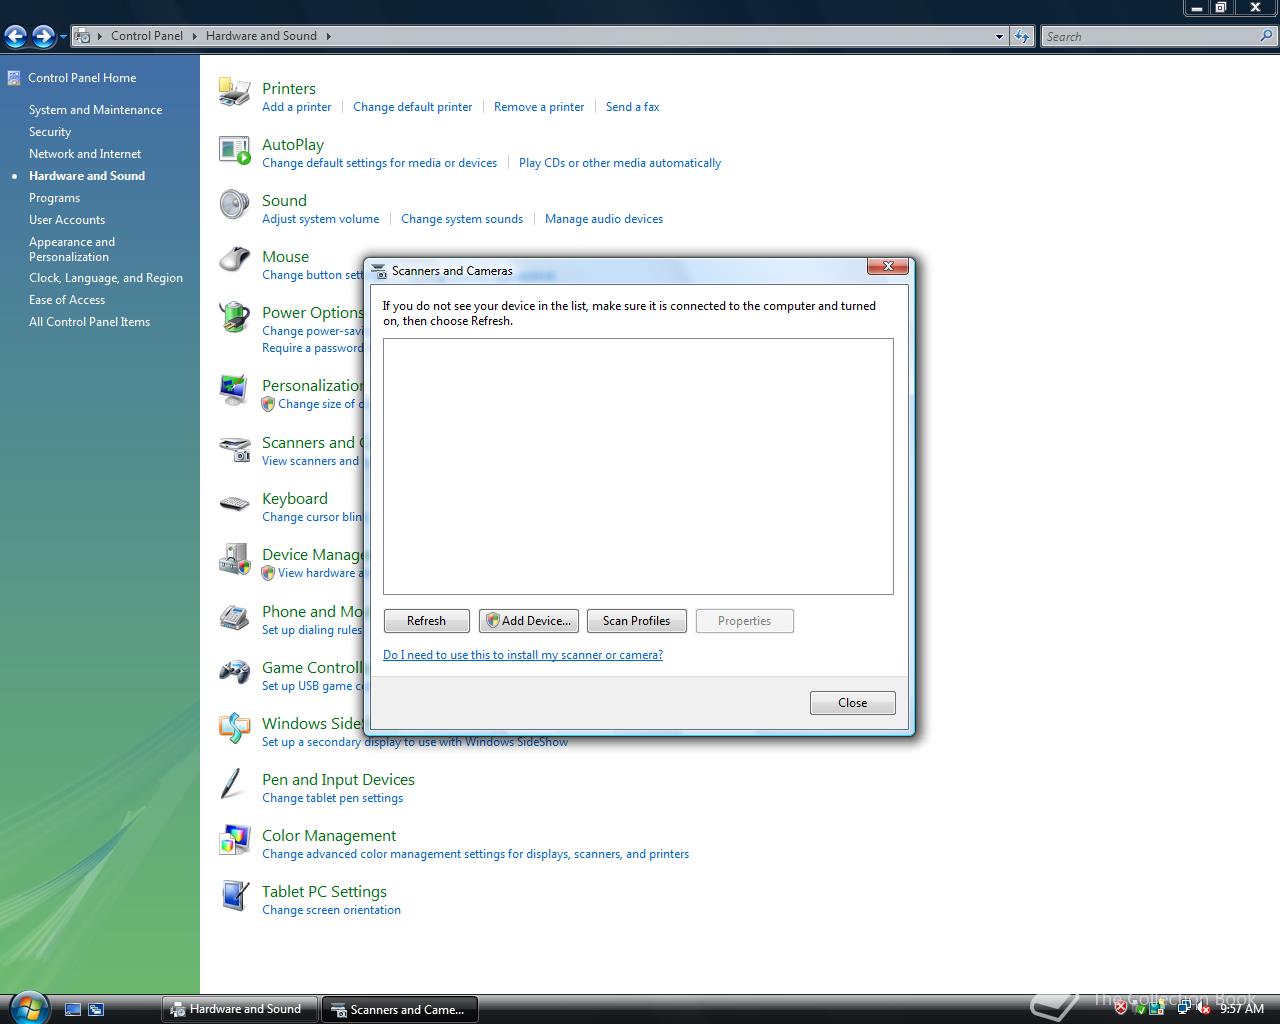Open All Control Panel Items
This screenshot has height=1024, width=1280.
tap(89, 322)
